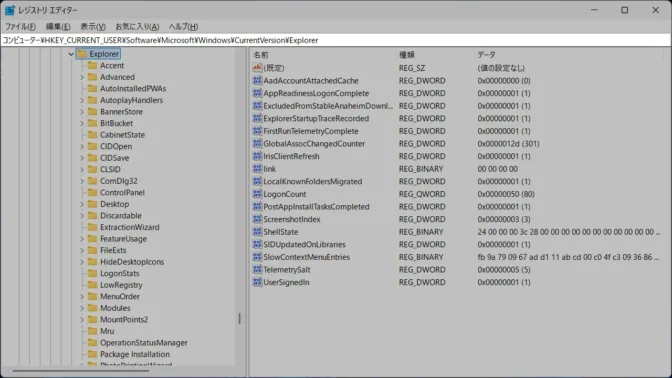672x378 pixels.
Task: Click the tree pane horizontal scrollbar
Action: point(81,371)
